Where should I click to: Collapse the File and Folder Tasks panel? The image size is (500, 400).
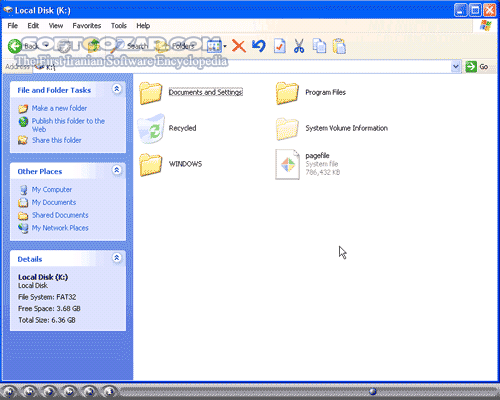(x=117, y=89)
